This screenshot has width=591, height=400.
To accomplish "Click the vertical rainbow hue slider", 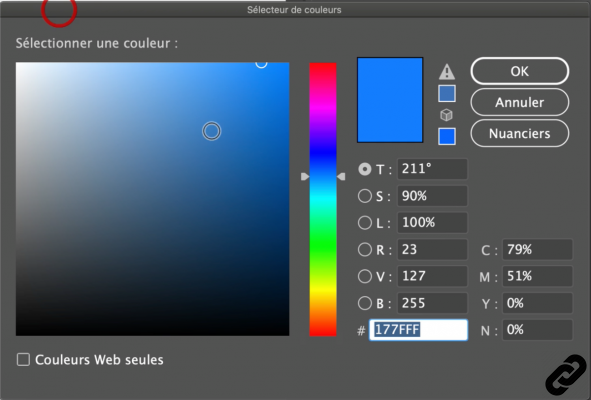I will click(x=323, y=199).
